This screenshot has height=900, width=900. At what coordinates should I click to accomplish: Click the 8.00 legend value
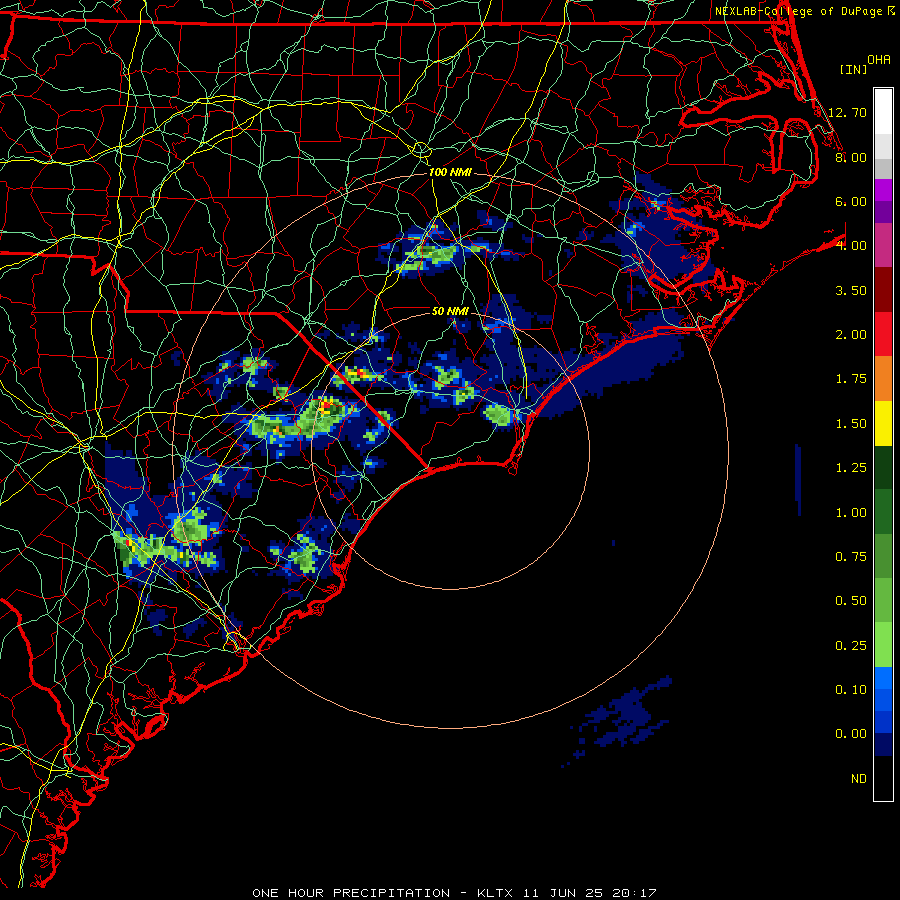pos(851,157)
